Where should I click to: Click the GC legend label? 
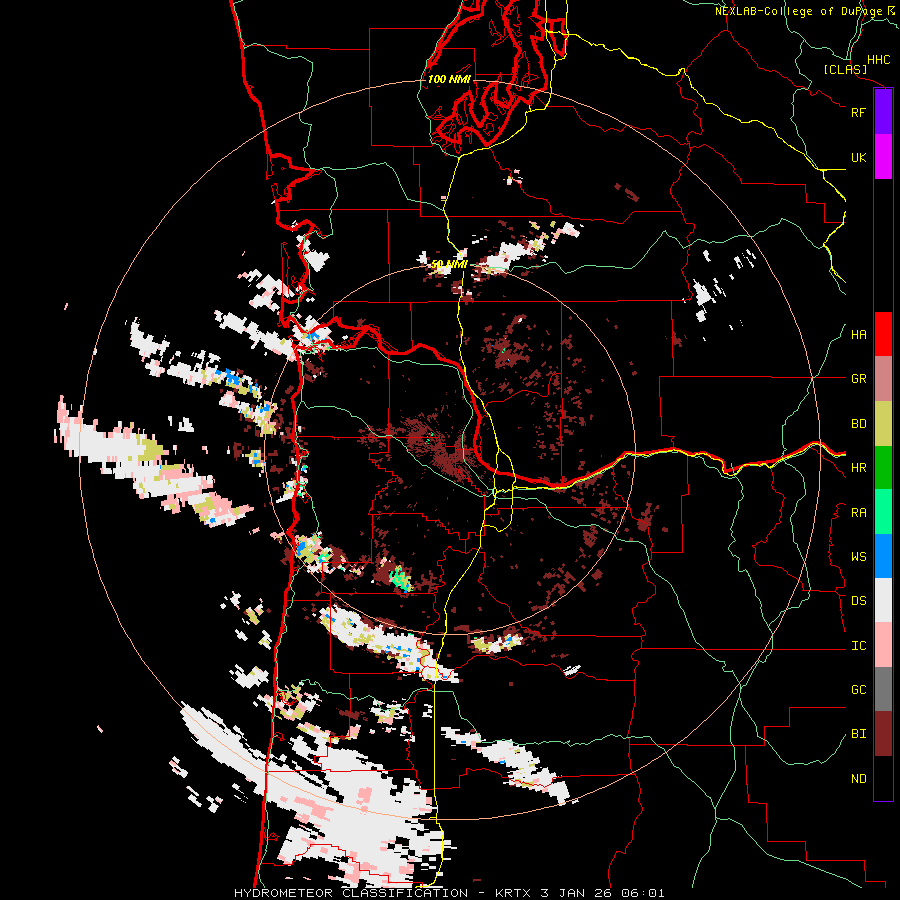coord(858,690)
